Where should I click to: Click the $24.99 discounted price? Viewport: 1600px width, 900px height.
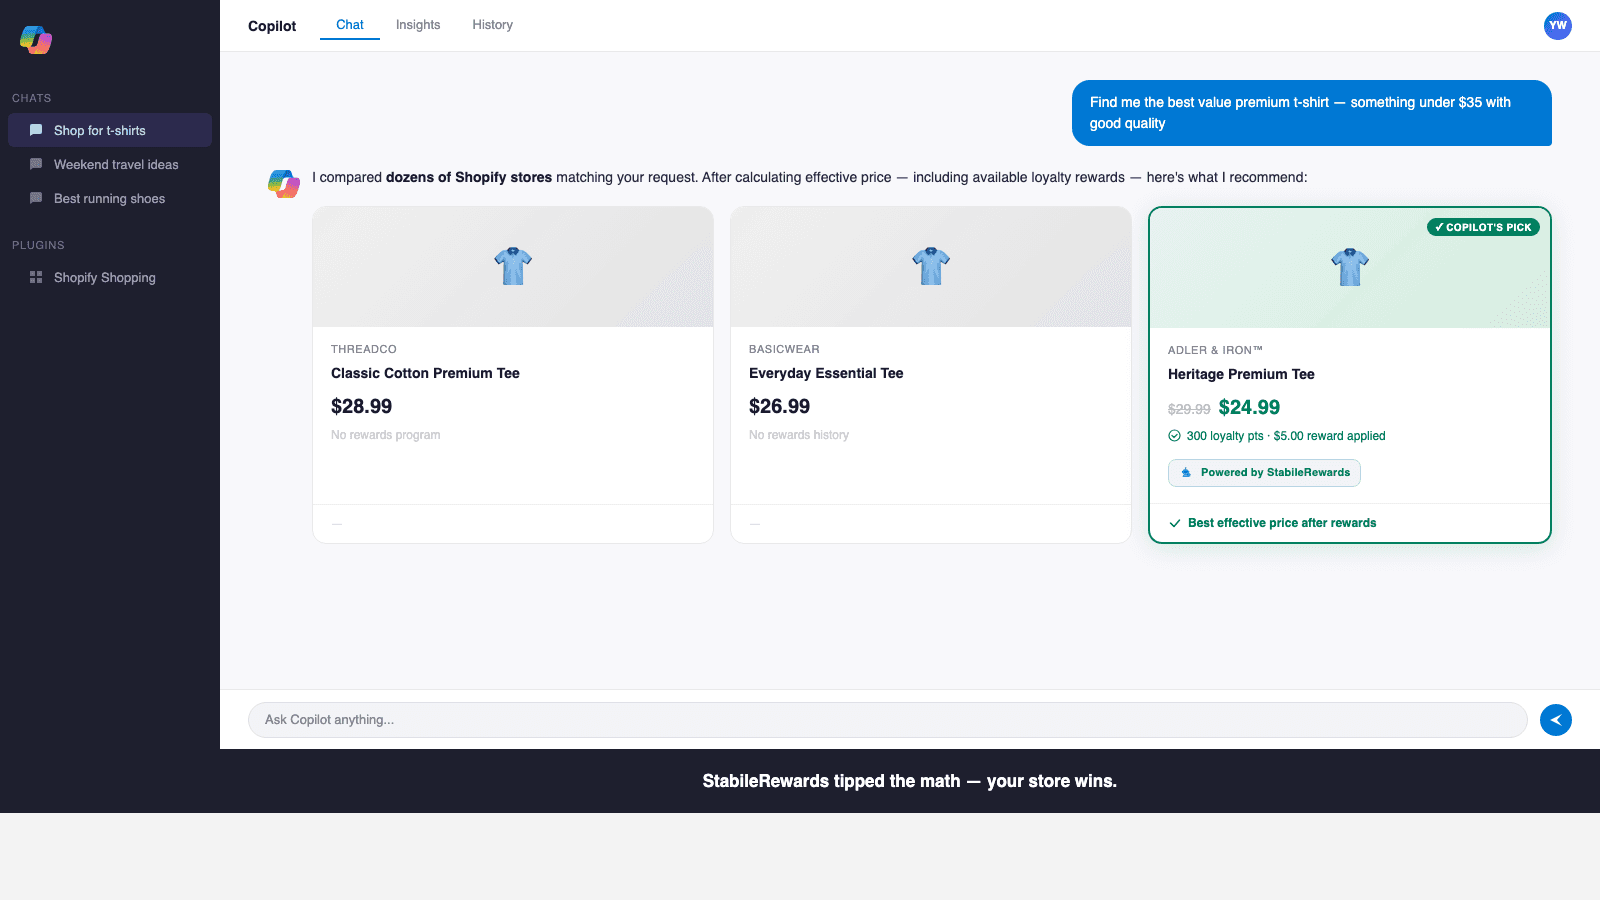(x=1249, y=407)
